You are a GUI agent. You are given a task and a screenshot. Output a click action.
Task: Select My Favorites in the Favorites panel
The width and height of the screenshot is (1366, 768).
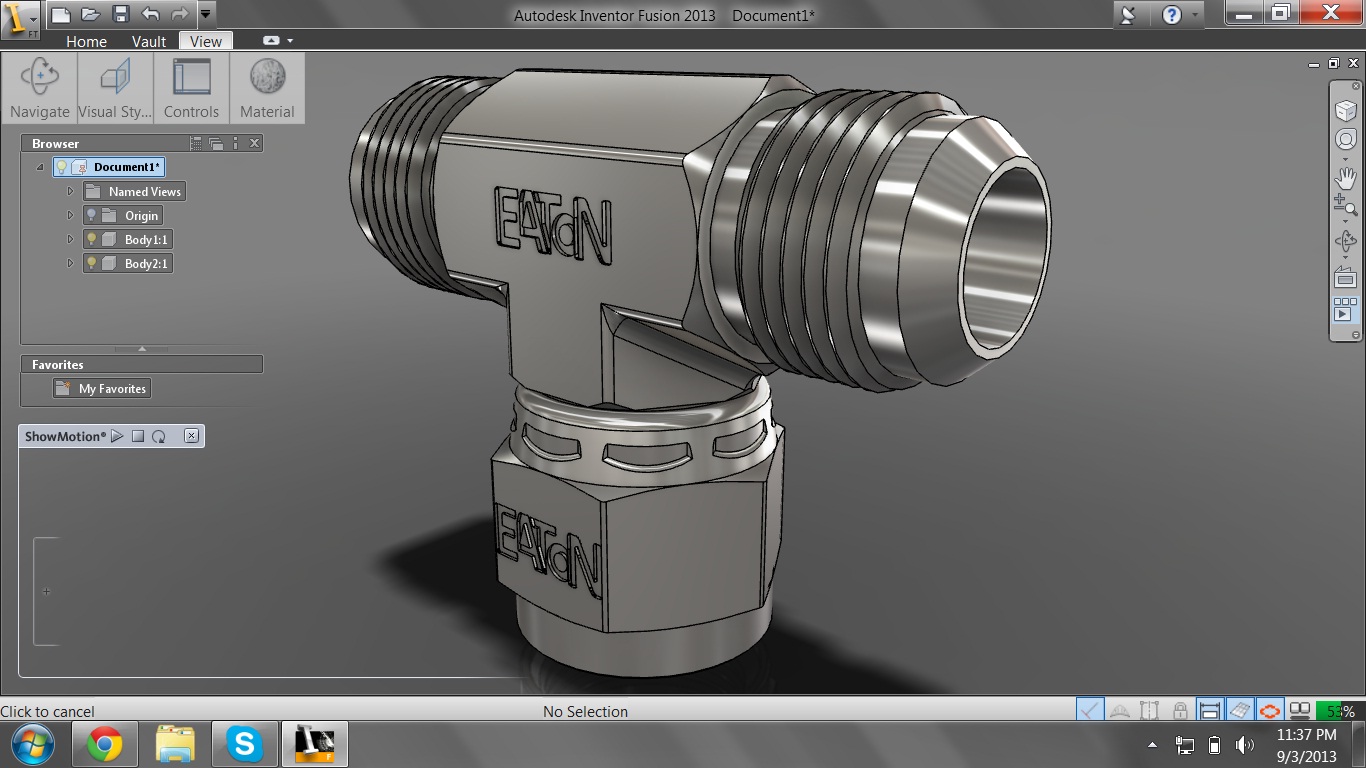102,388
